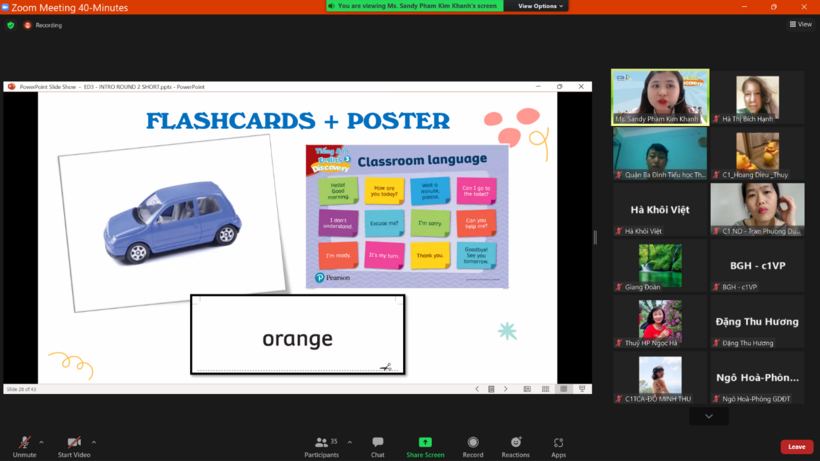The height and width of the screenshot is (461, 820).
Task: Expand the View Options dropdown
Action: (x=541, y=6)
